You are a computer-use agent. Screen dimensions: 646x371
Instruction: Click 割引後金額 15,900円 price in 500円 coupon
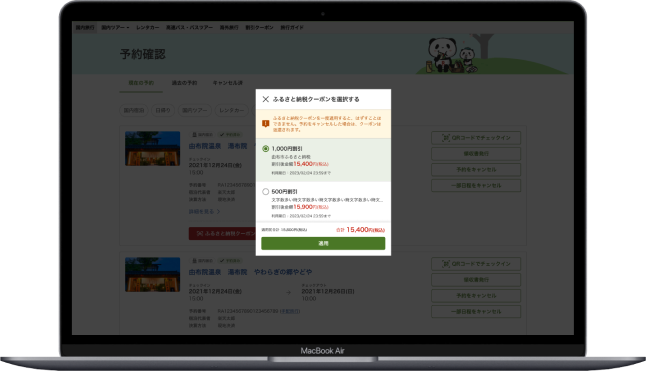point(300,207)
